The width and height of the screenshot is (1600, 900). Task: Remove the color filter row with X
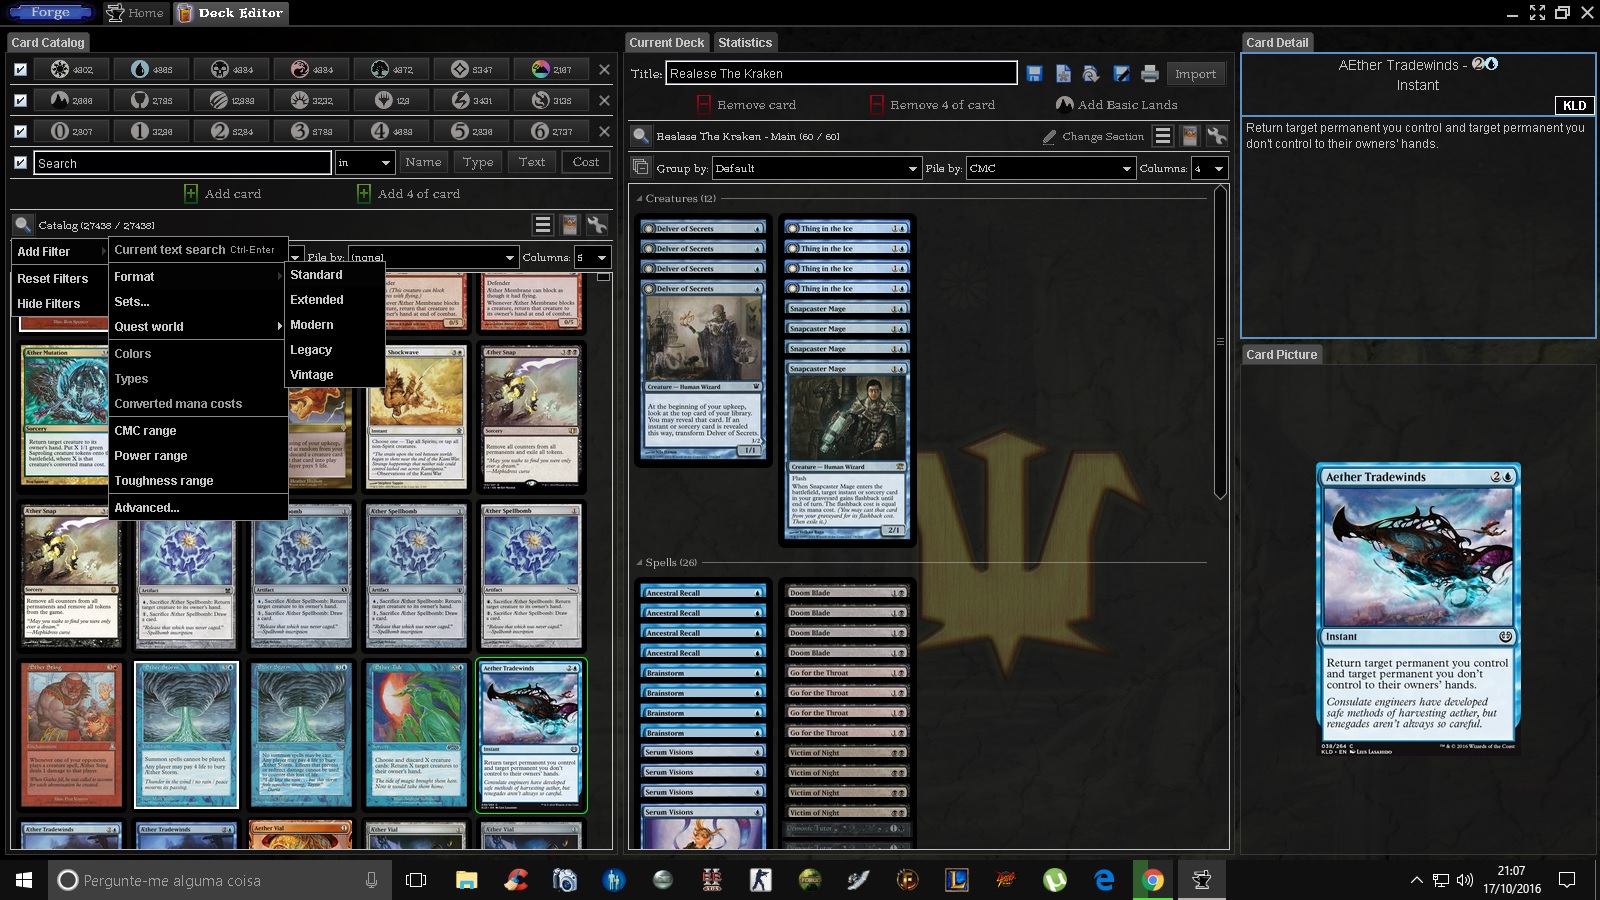coord(604,69)
